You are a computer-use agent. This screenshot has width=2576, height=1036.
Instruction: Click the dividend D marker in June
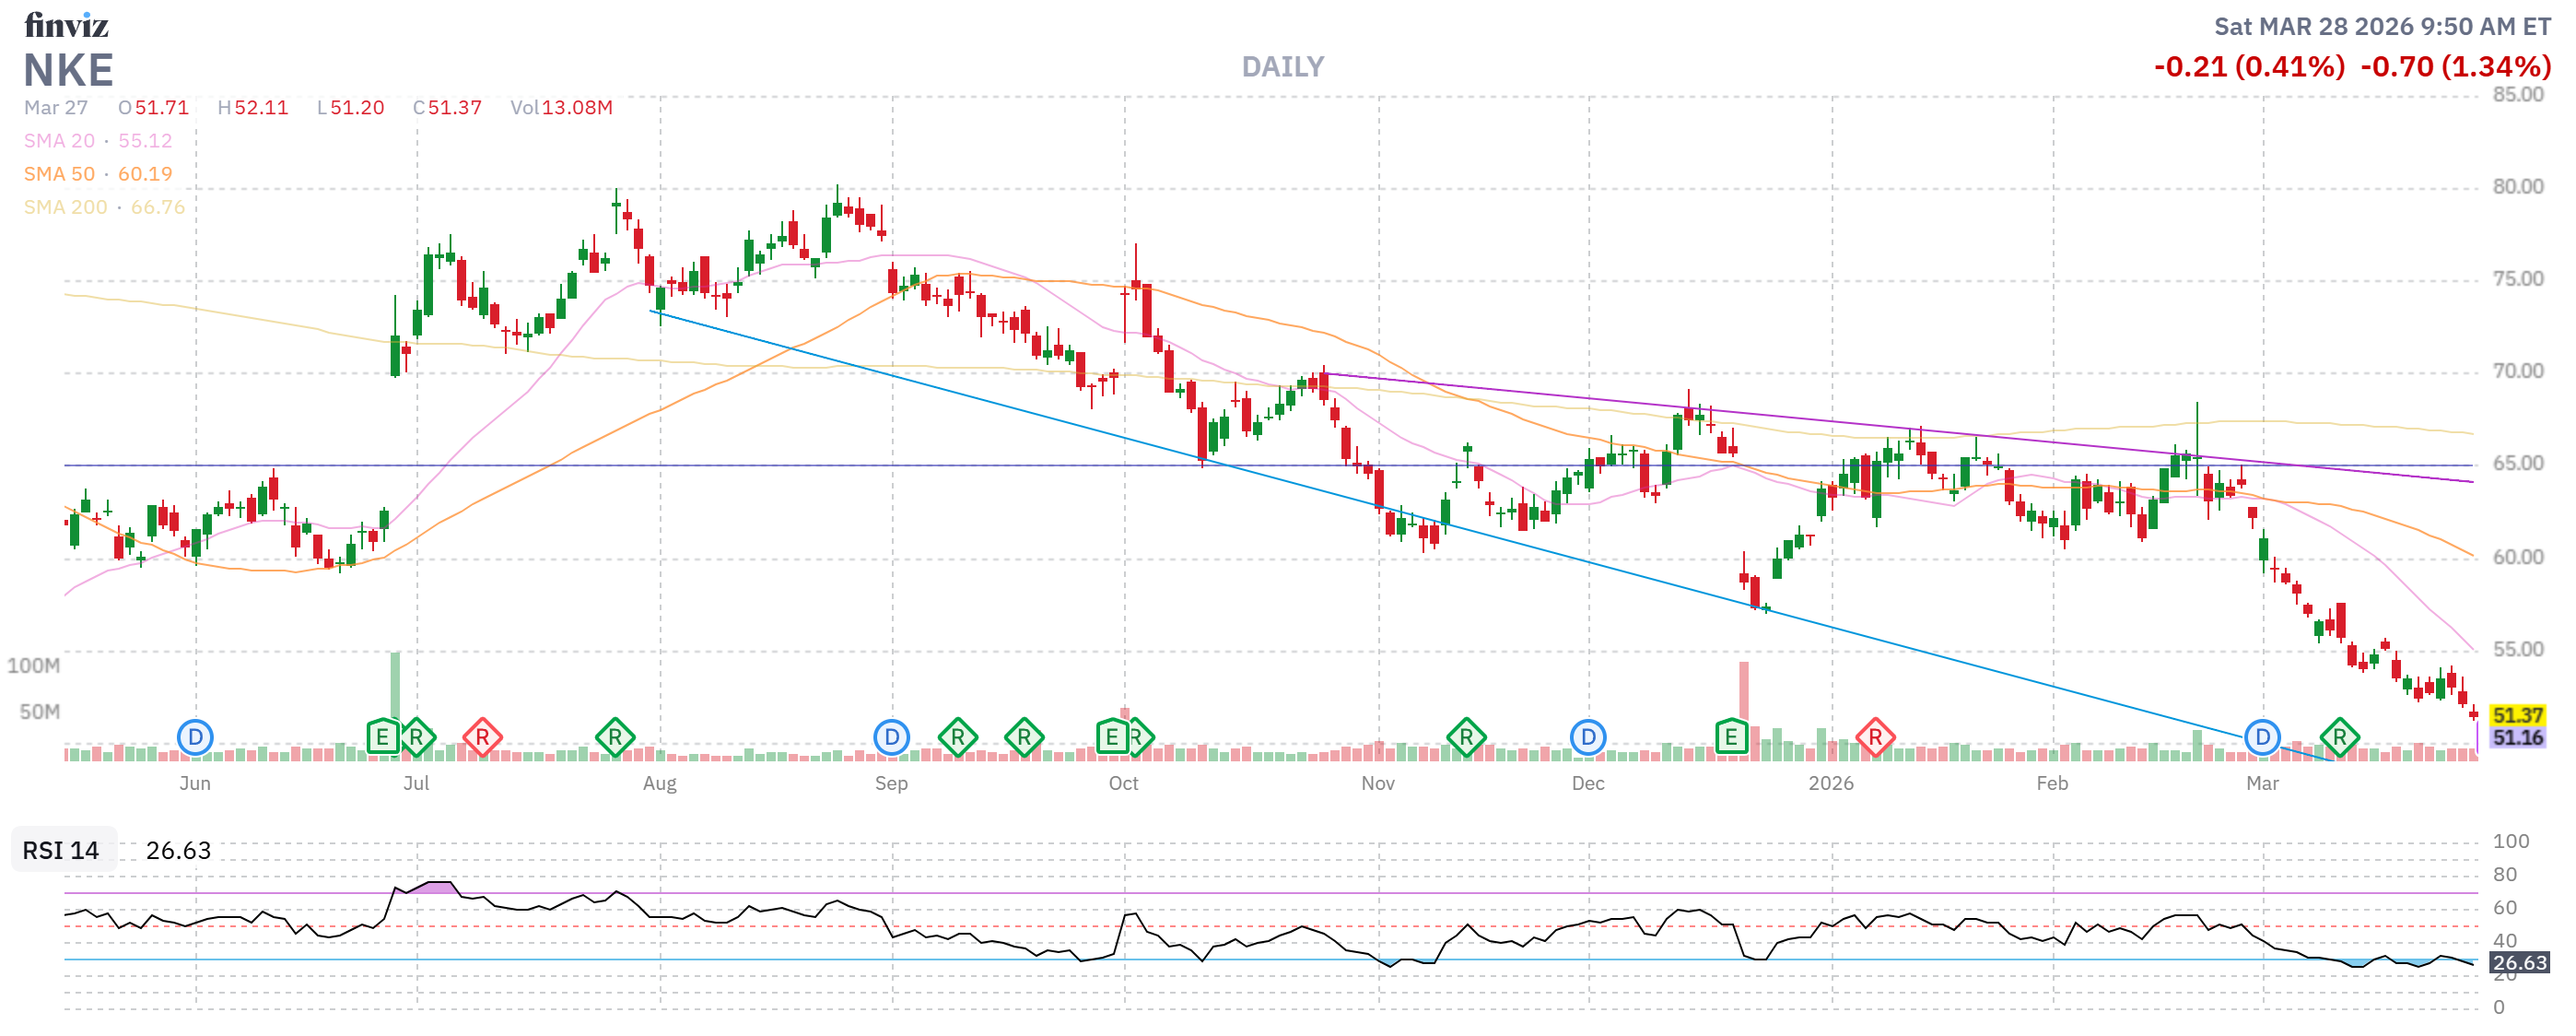point(195,738)
